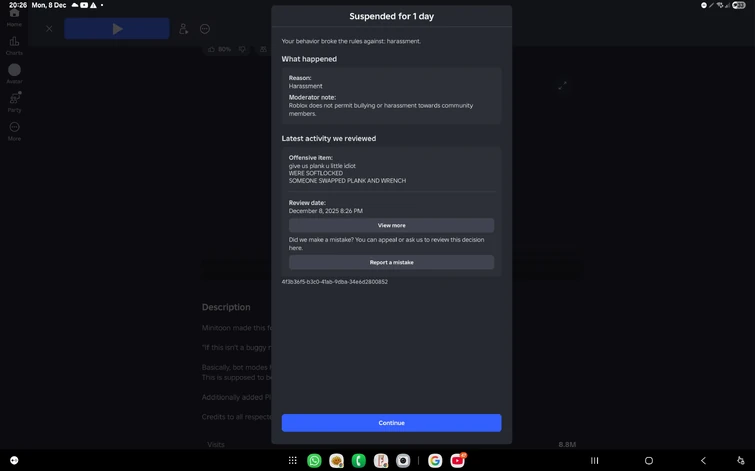
Task: Tap the recent apps navigation button
Action: [x=595, y=461]
